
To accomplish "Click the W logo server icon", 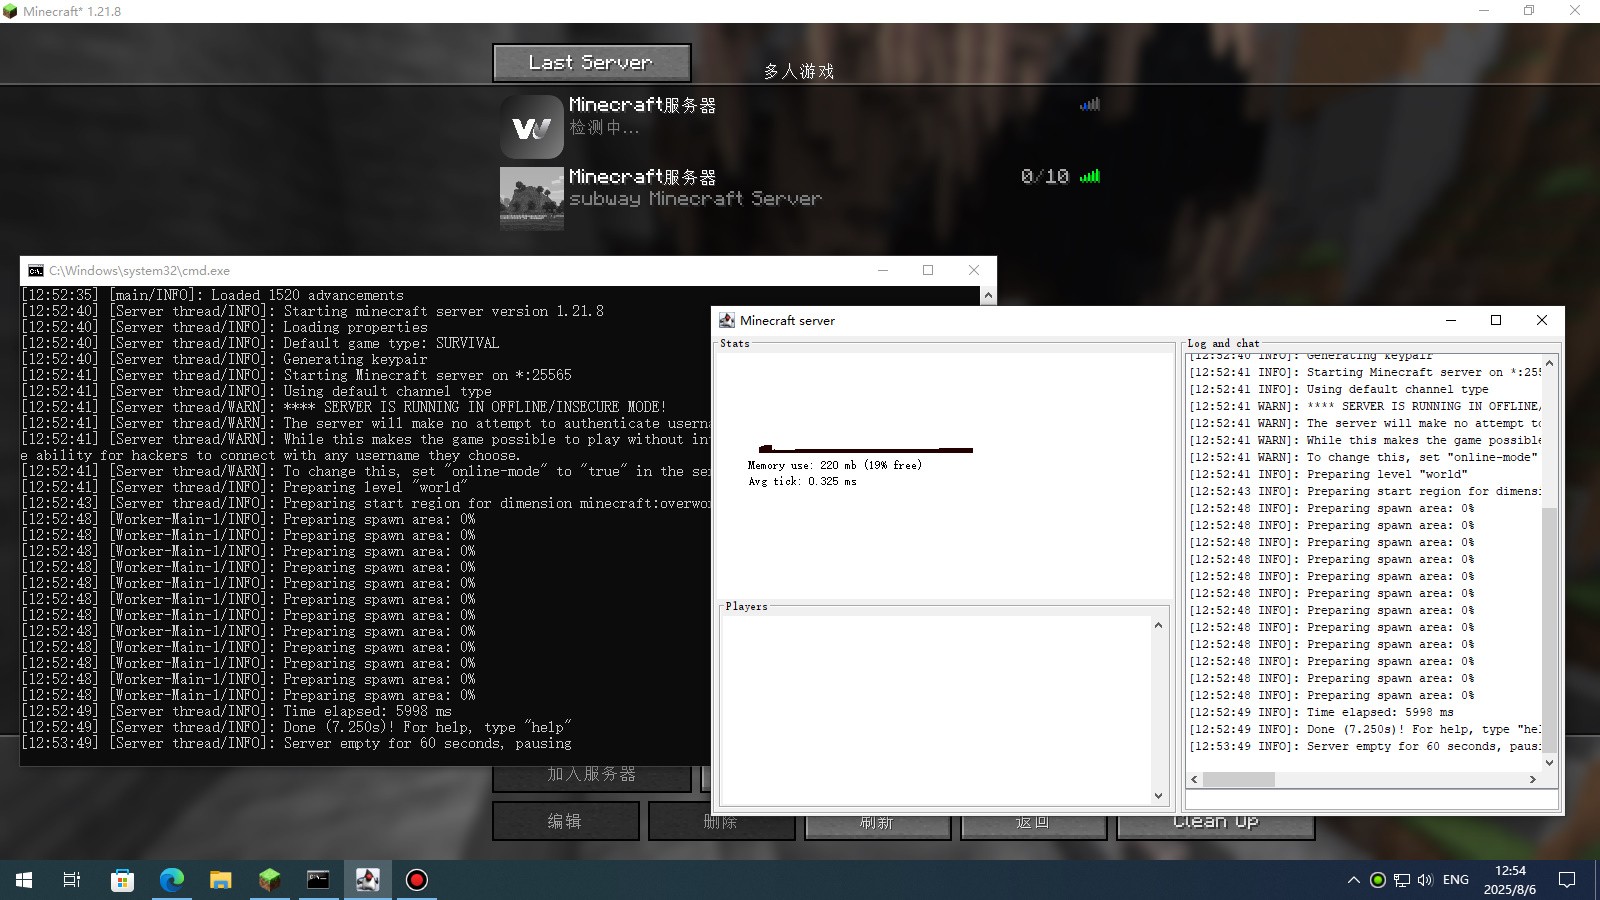I will click(x=531, y=127).
